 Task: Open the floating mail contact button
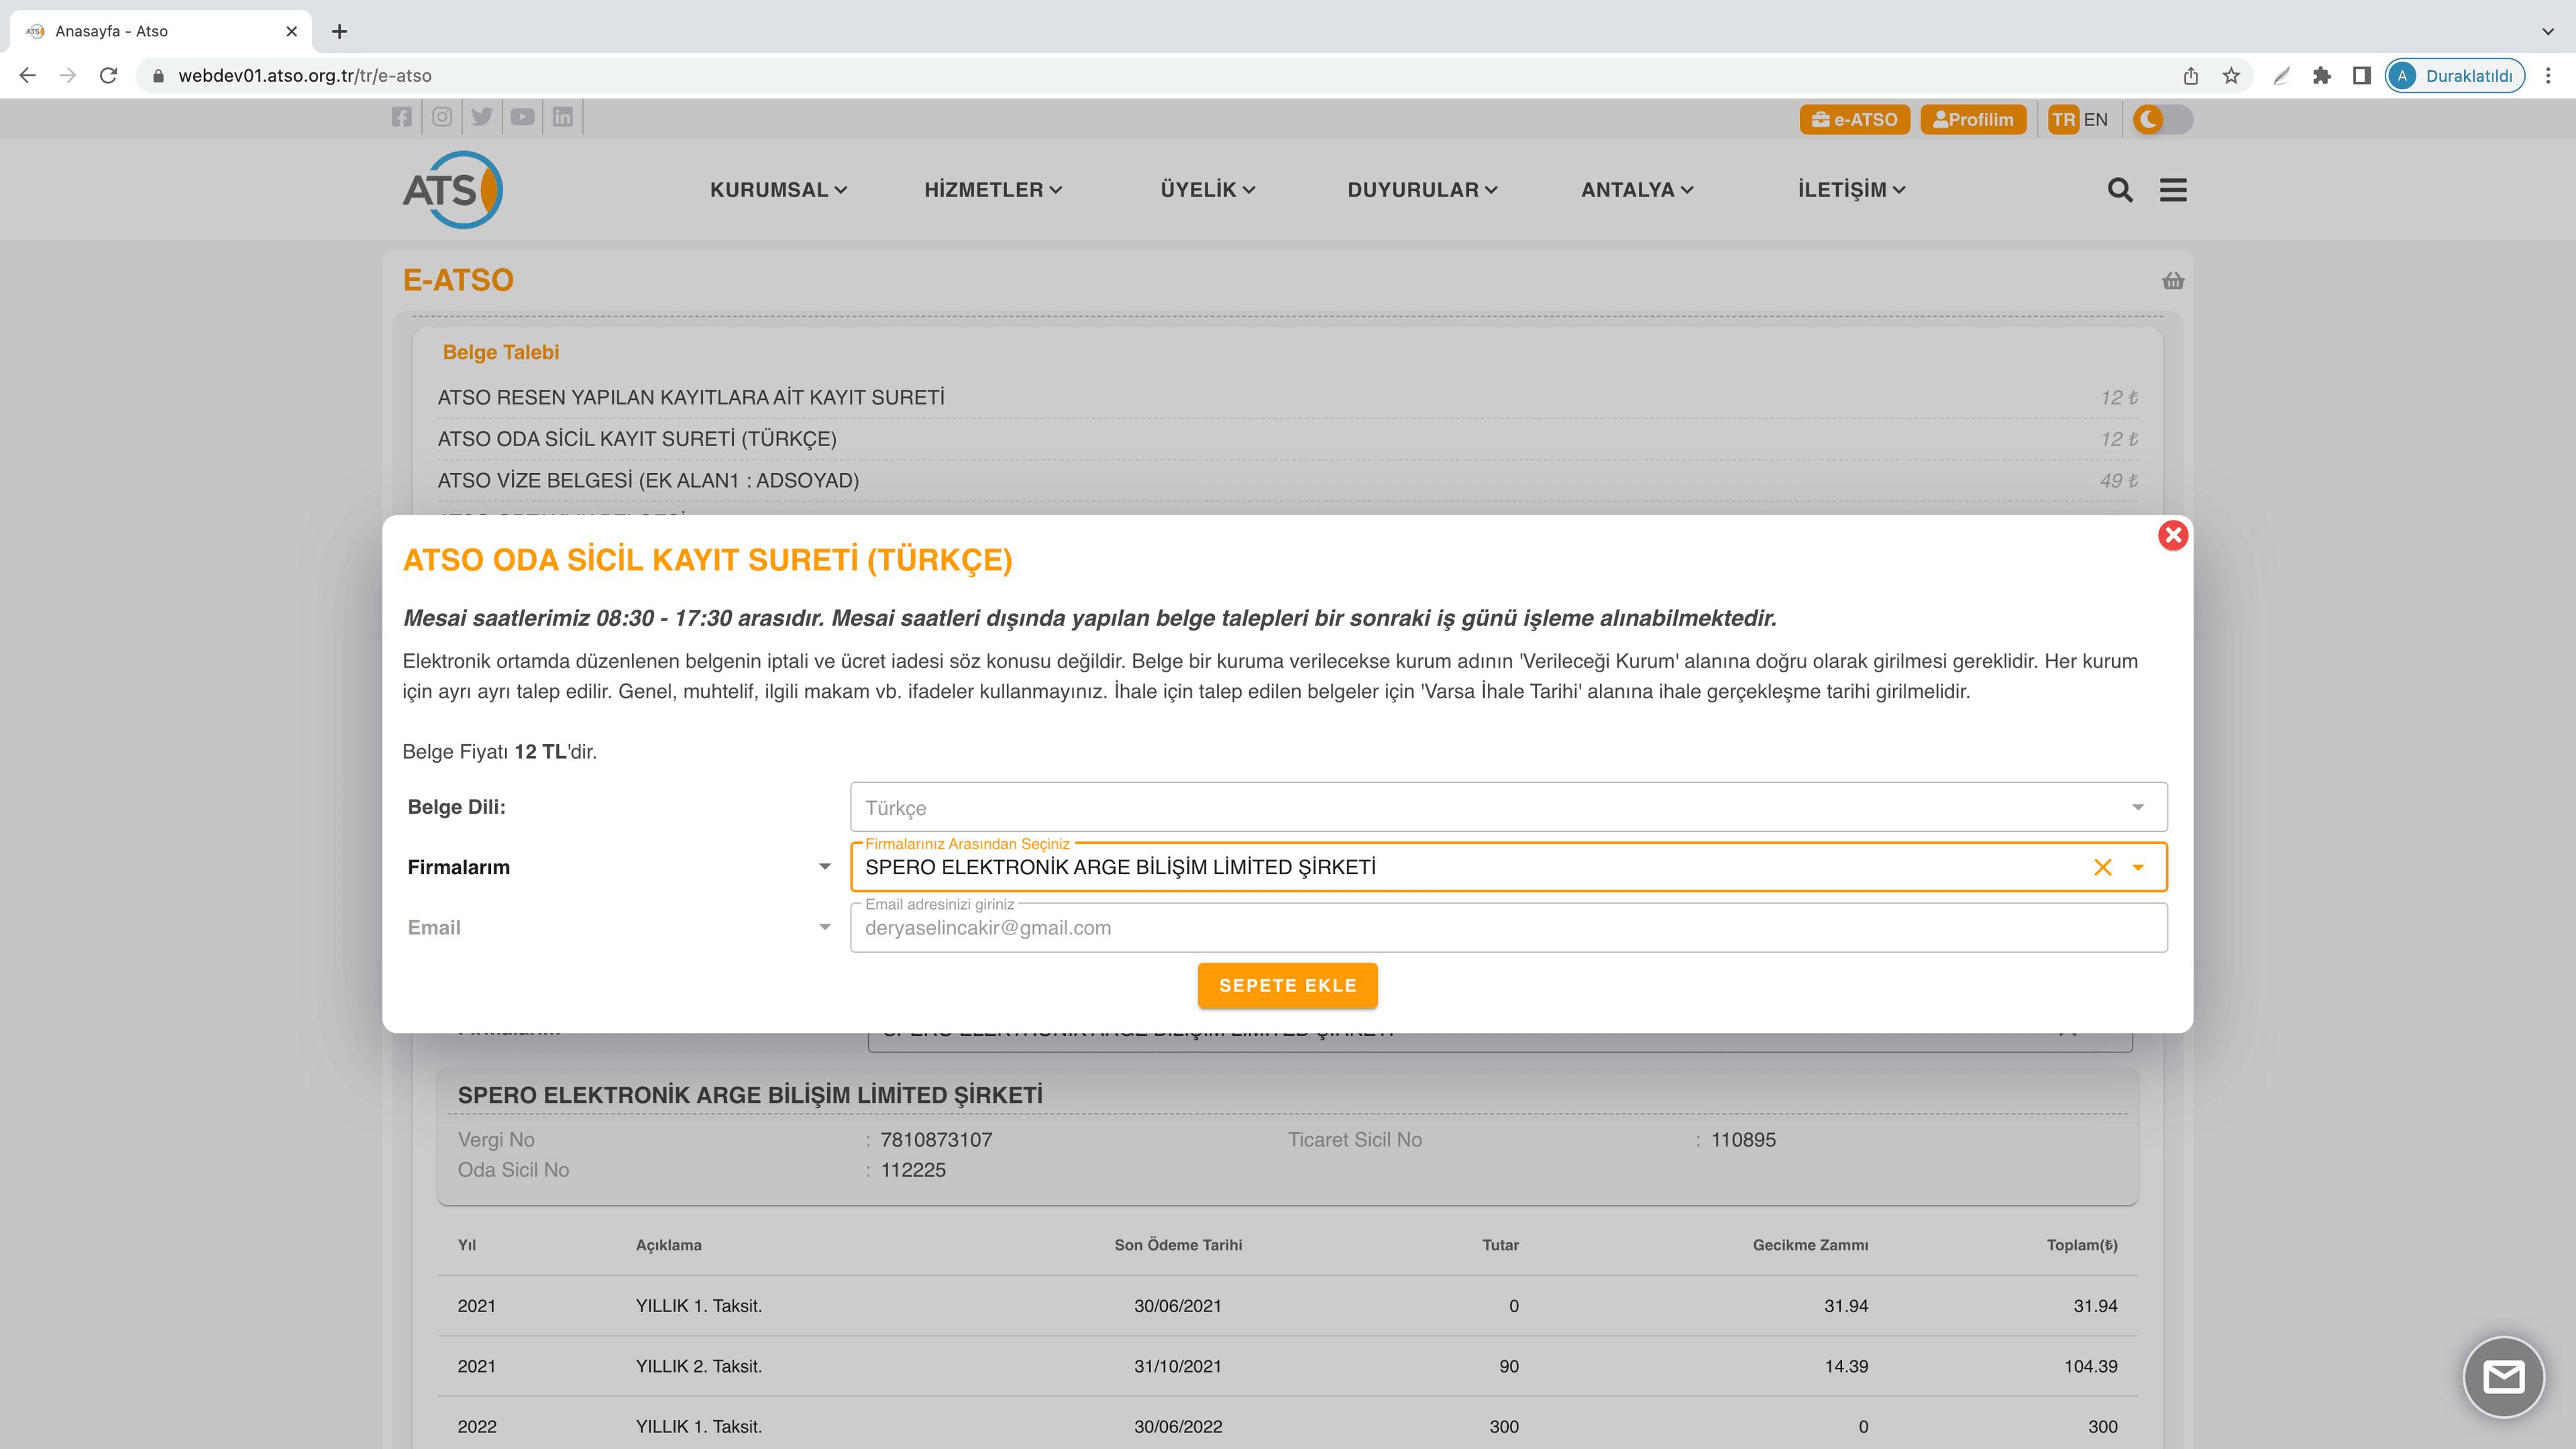(2504, 1378)
